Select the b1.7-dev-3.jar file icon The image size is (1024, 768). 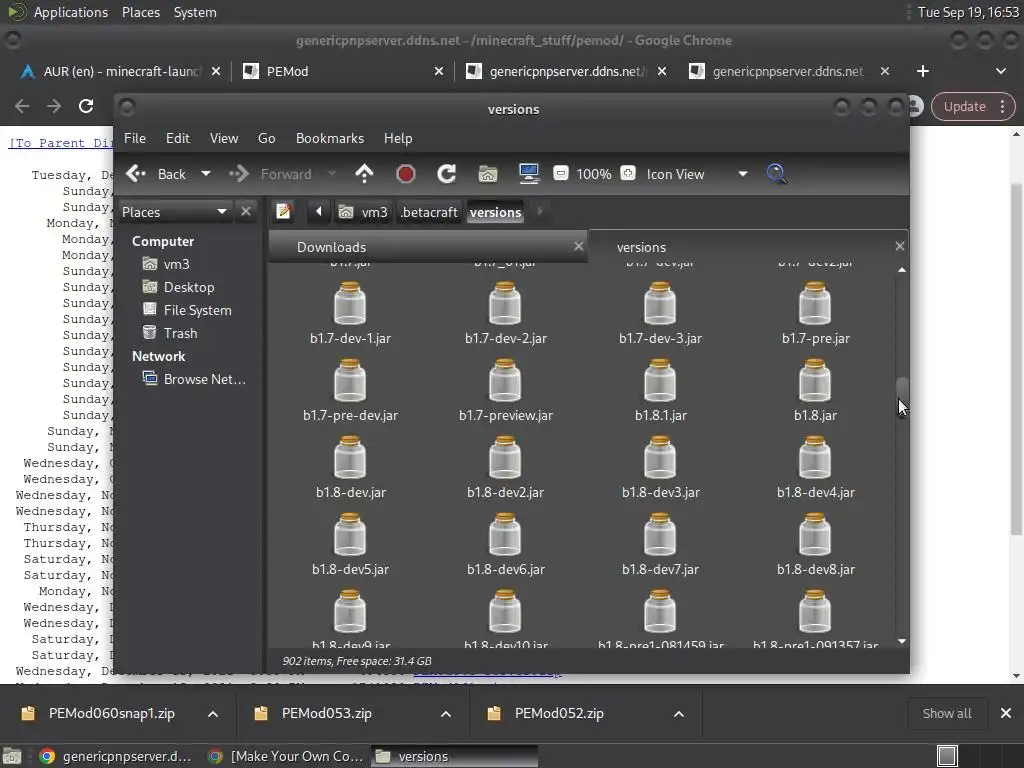pos(660,304)
